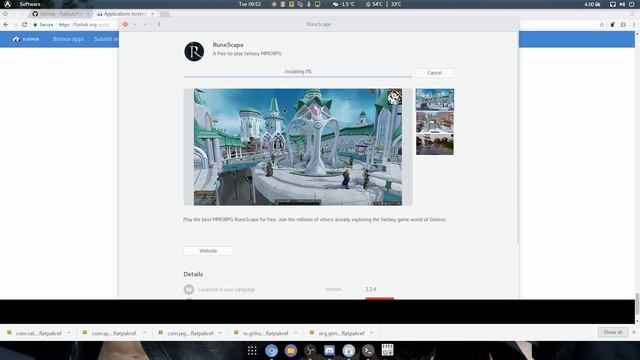
Task: Expand options for io.githu...flatpakref download
Action: (x=296, y=333)
